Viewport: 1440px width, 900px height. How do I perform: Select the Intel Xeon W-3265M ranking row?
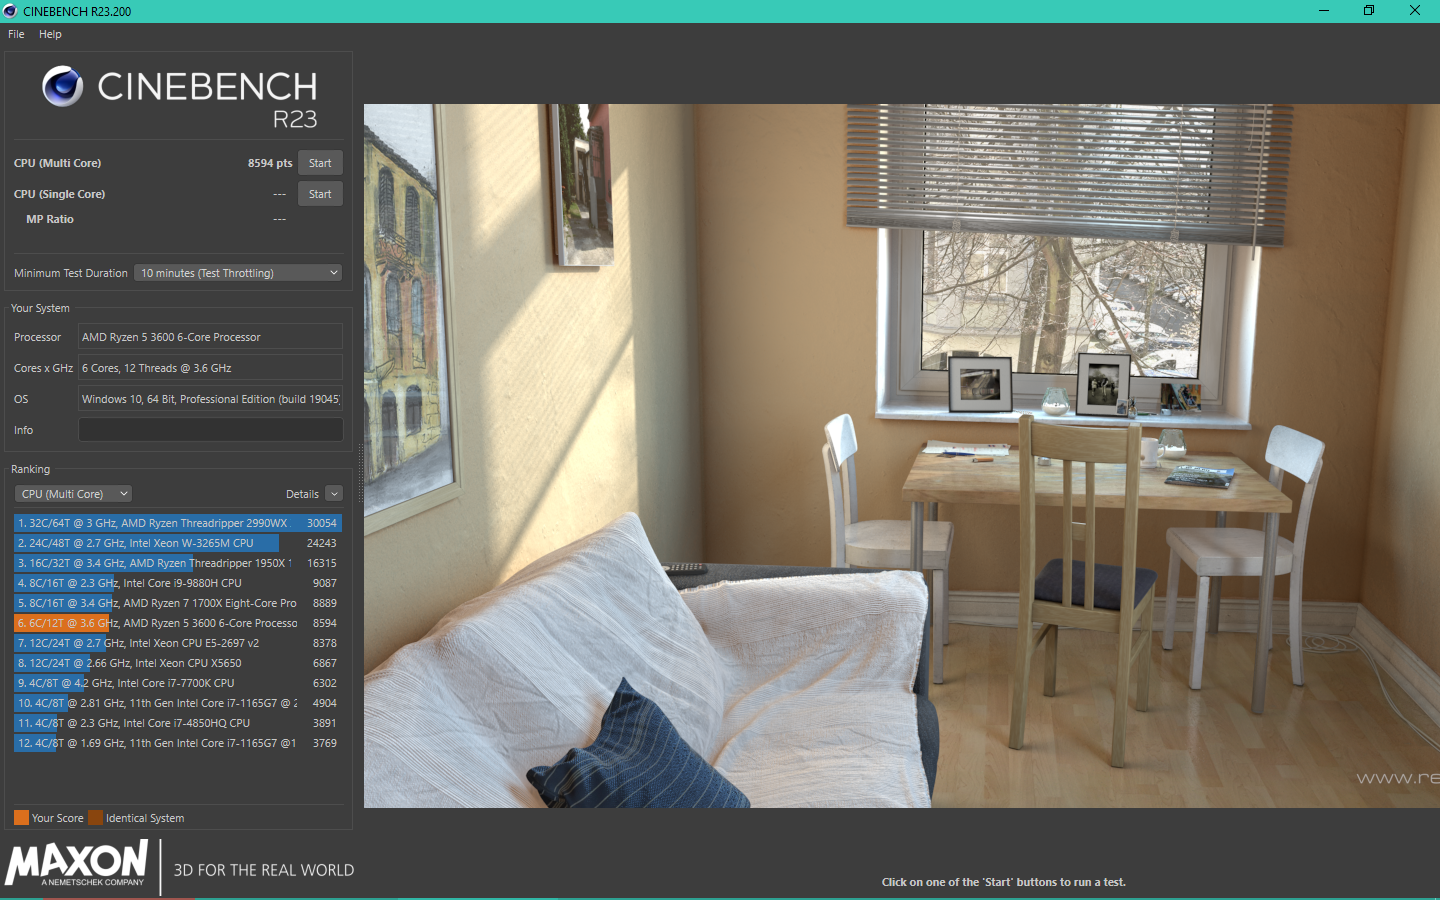coord(178,543)
